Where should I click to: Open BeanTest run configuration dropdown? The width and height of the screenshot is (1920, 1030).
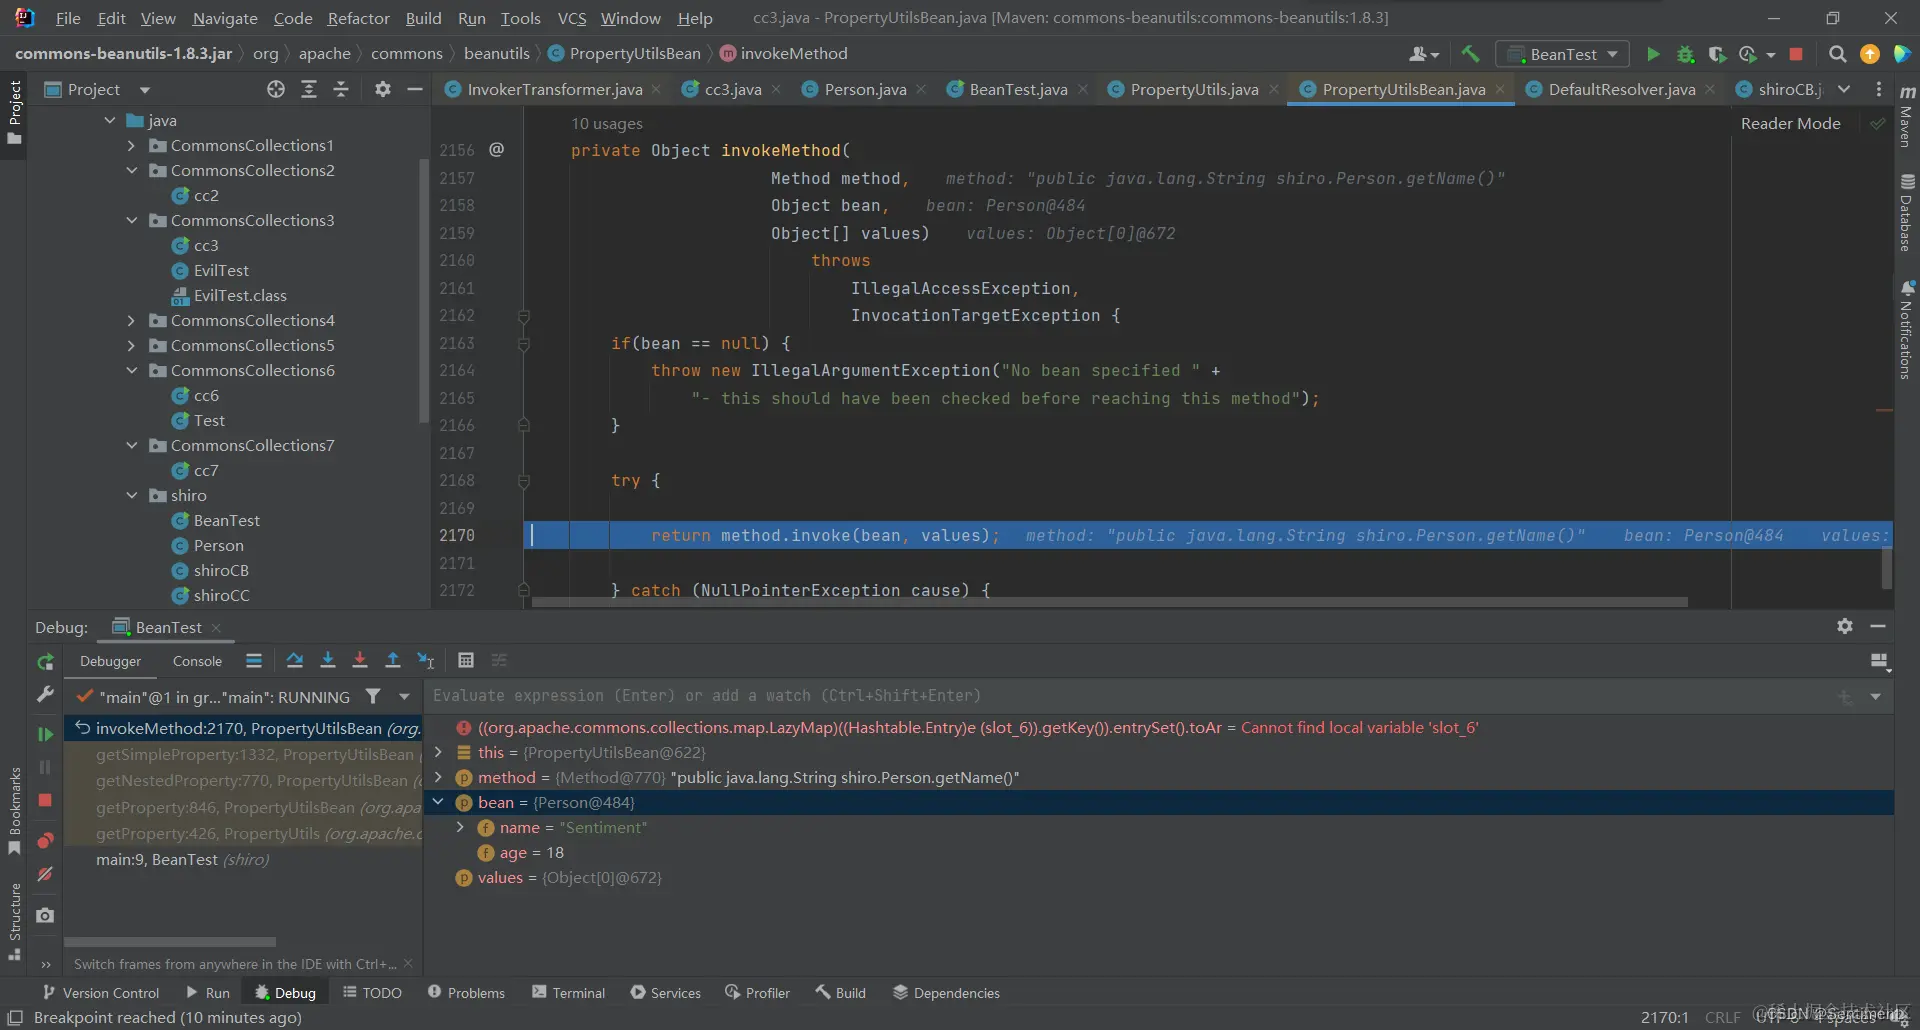click(1562, 54)
